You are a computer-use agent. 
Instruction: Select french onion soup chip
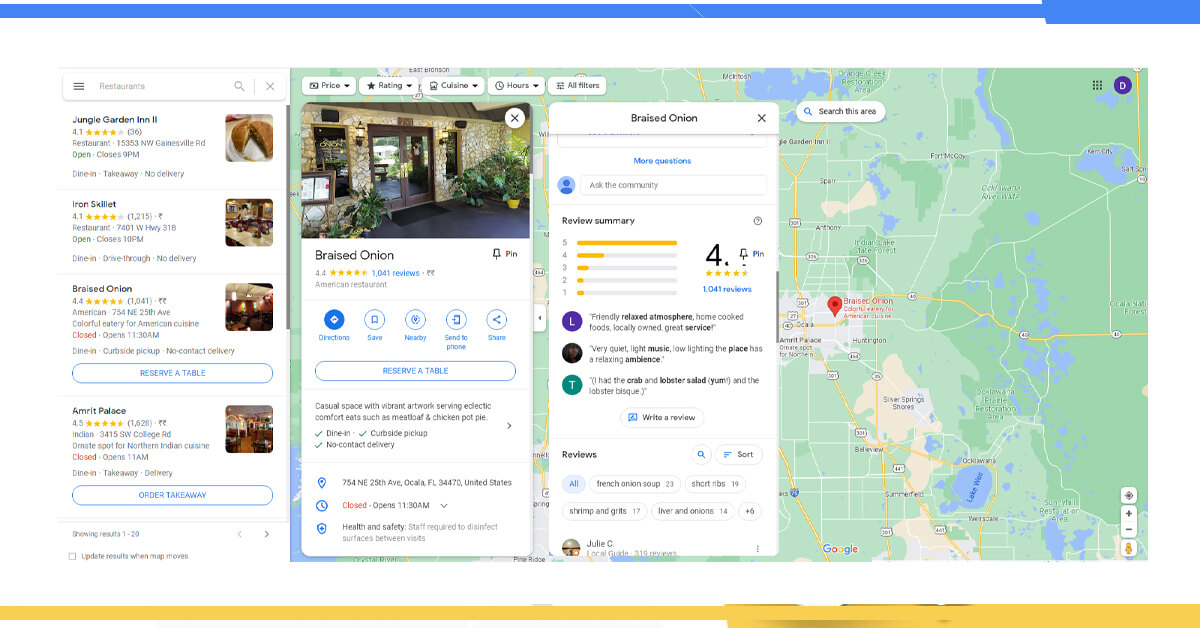click(x=635, y=484)
